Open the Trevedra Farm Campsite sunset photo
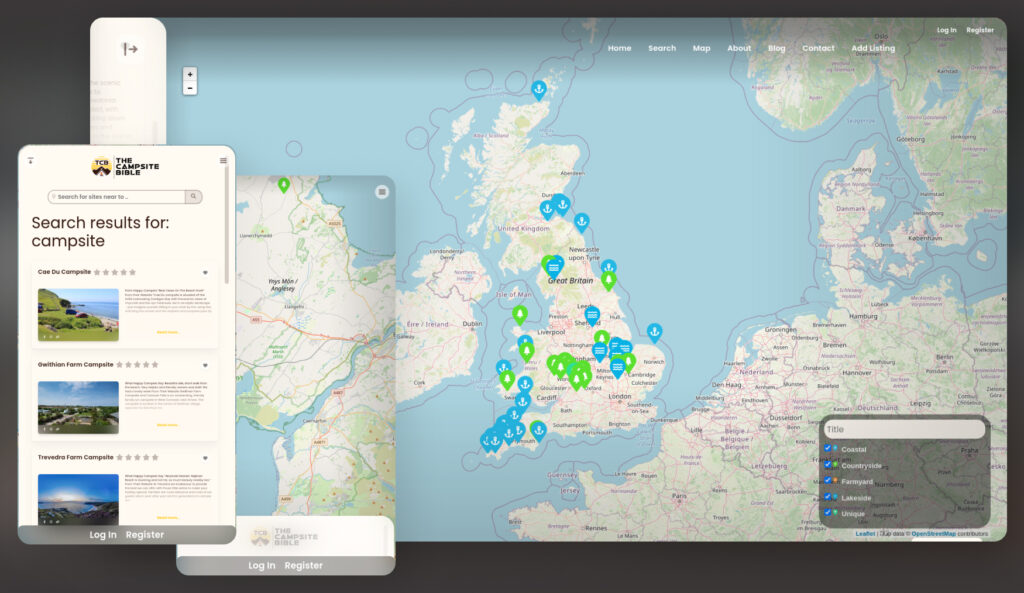The image size is (1024, 593). tap(78, 500)
